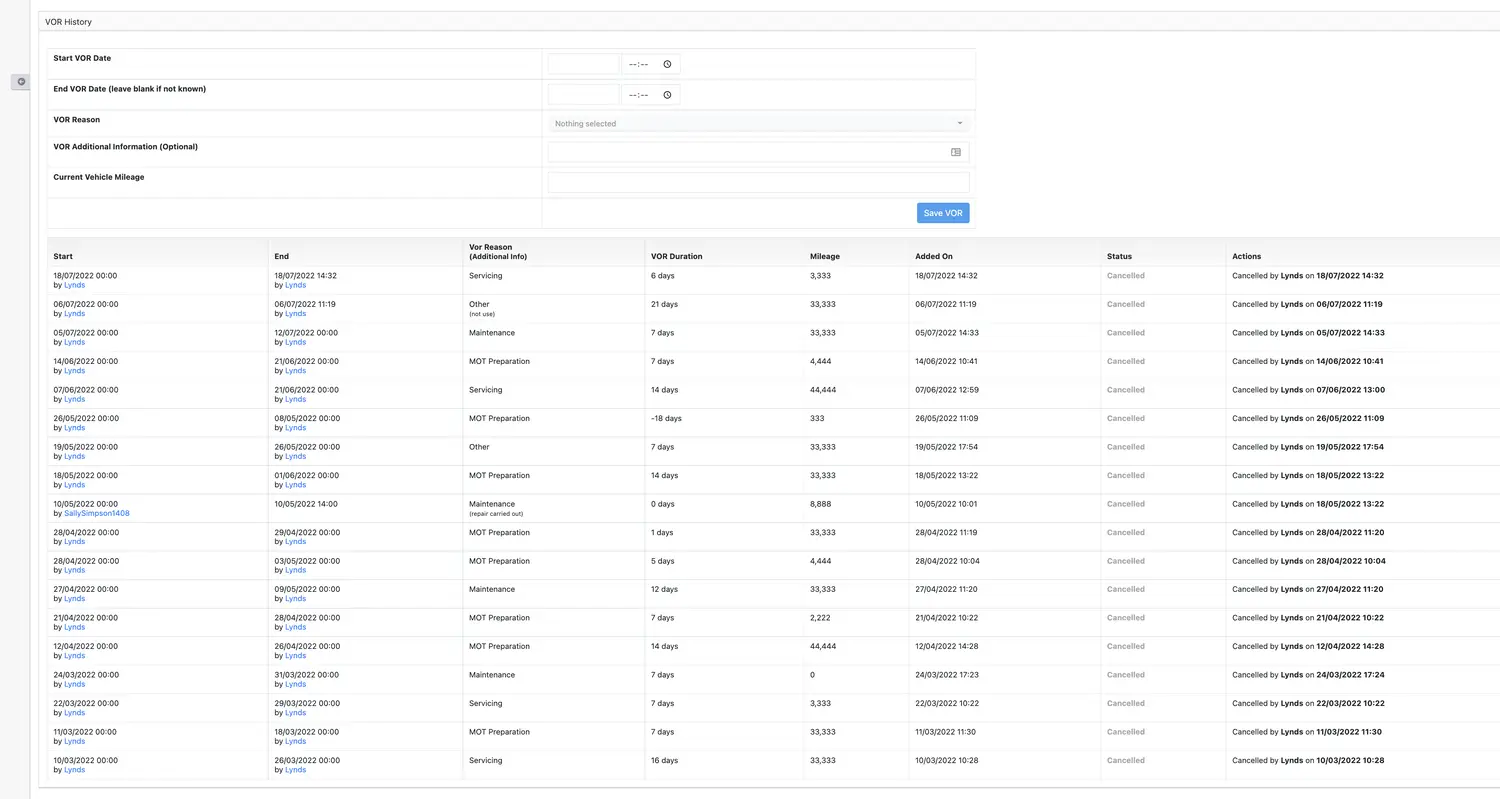
Task: Click the Current Vehicle Mileage field
Action: click(758, 183)
